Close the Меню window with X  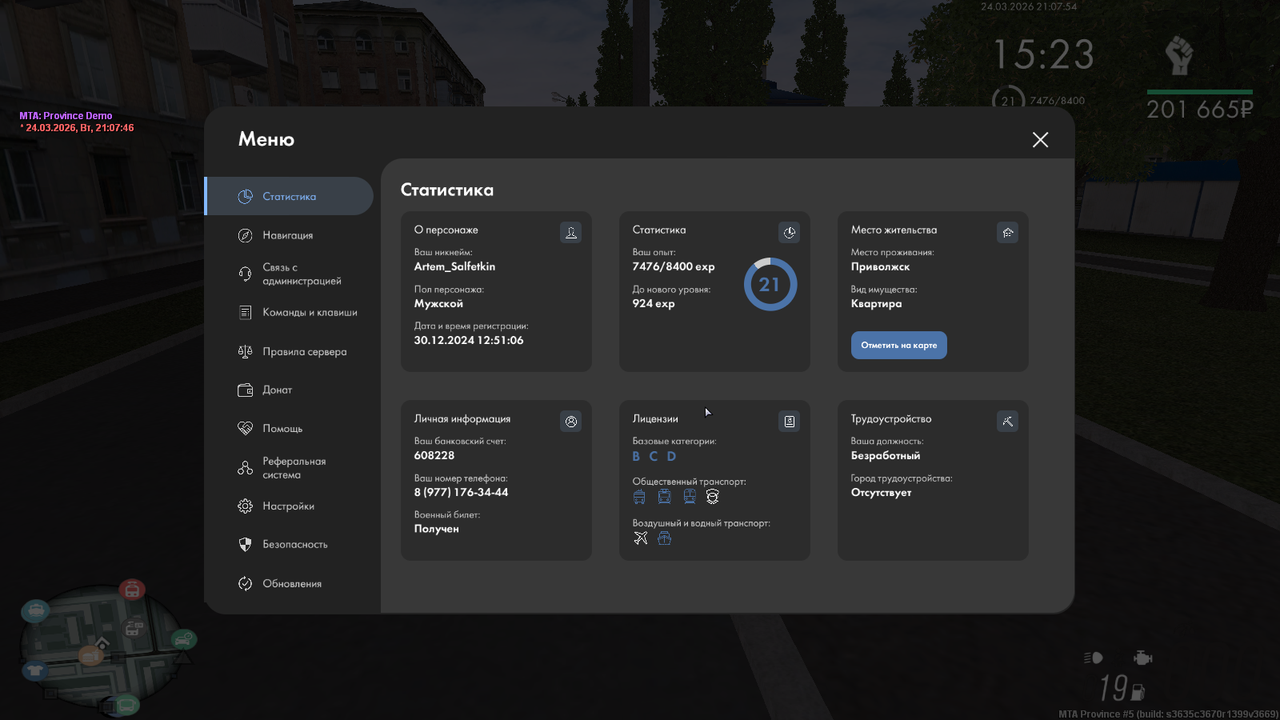coord(1040,140)
